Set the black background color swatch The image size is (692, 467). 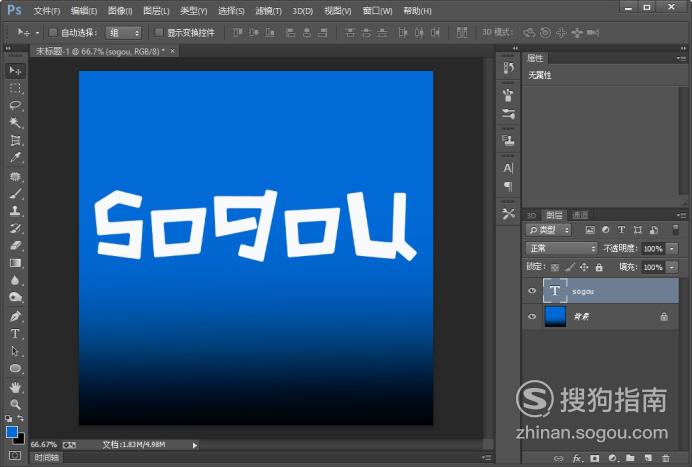point(20,440)
